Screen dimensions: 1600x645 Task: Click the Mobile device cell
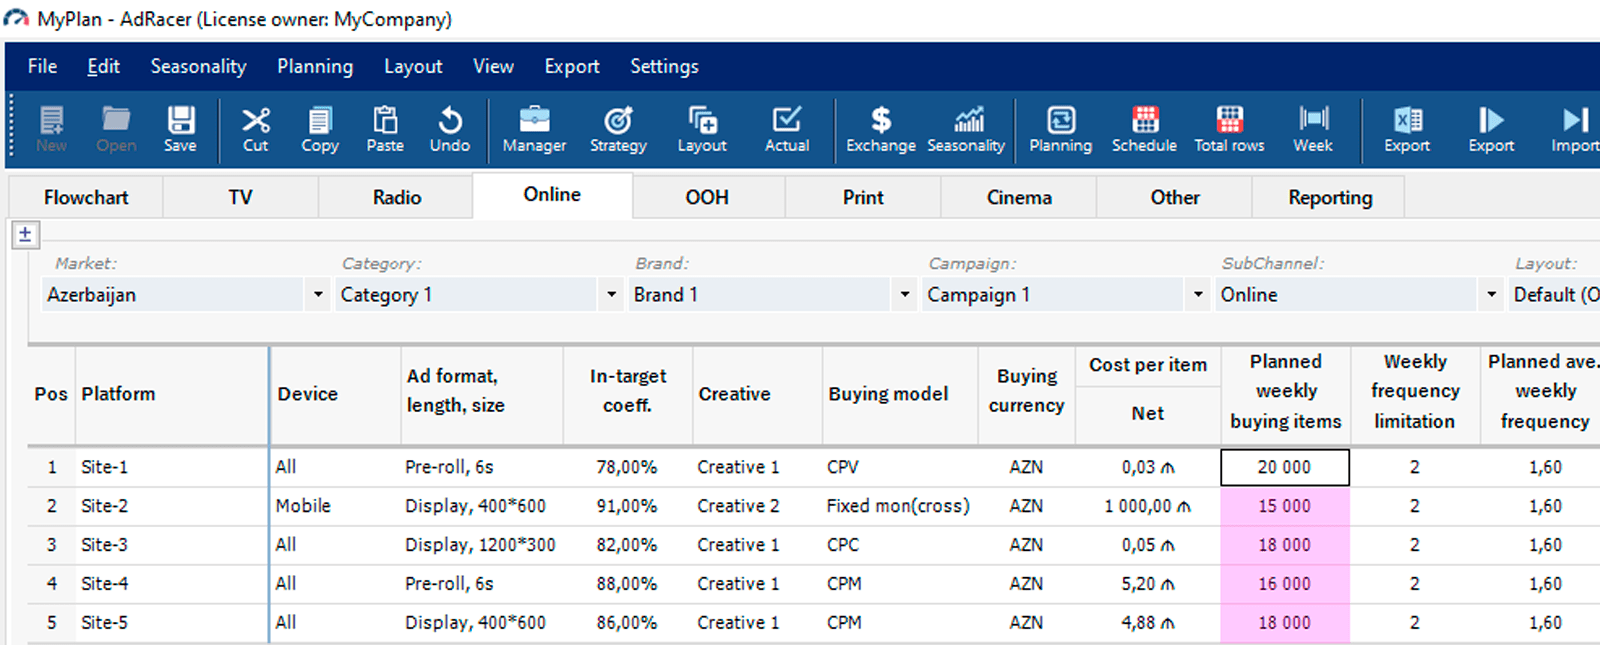click(x=335, y=506)
